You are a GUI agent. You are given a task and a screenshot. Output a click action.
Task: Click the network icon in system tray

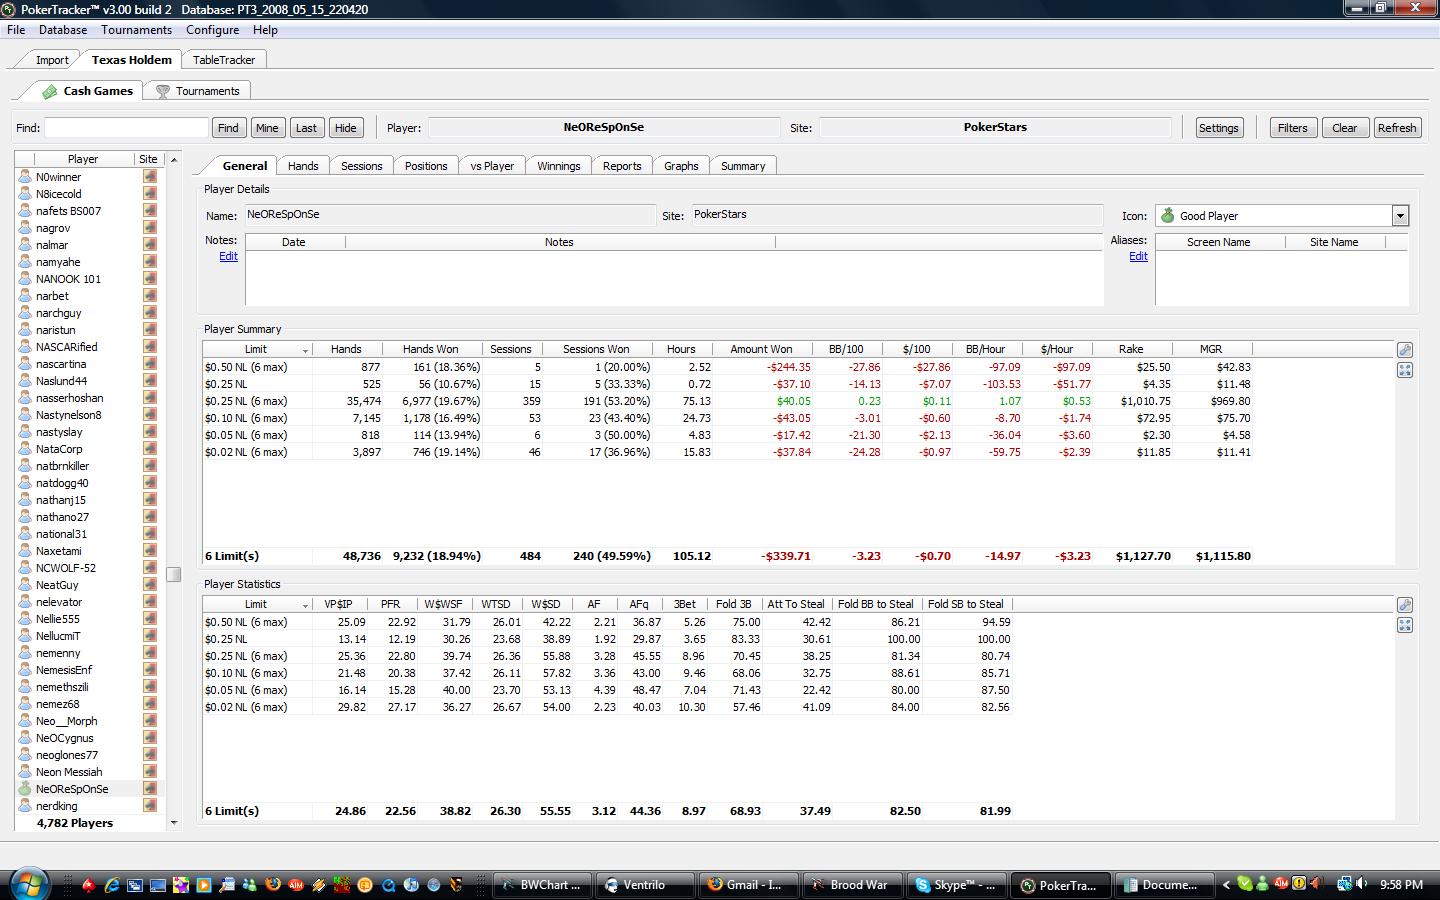1345,884
